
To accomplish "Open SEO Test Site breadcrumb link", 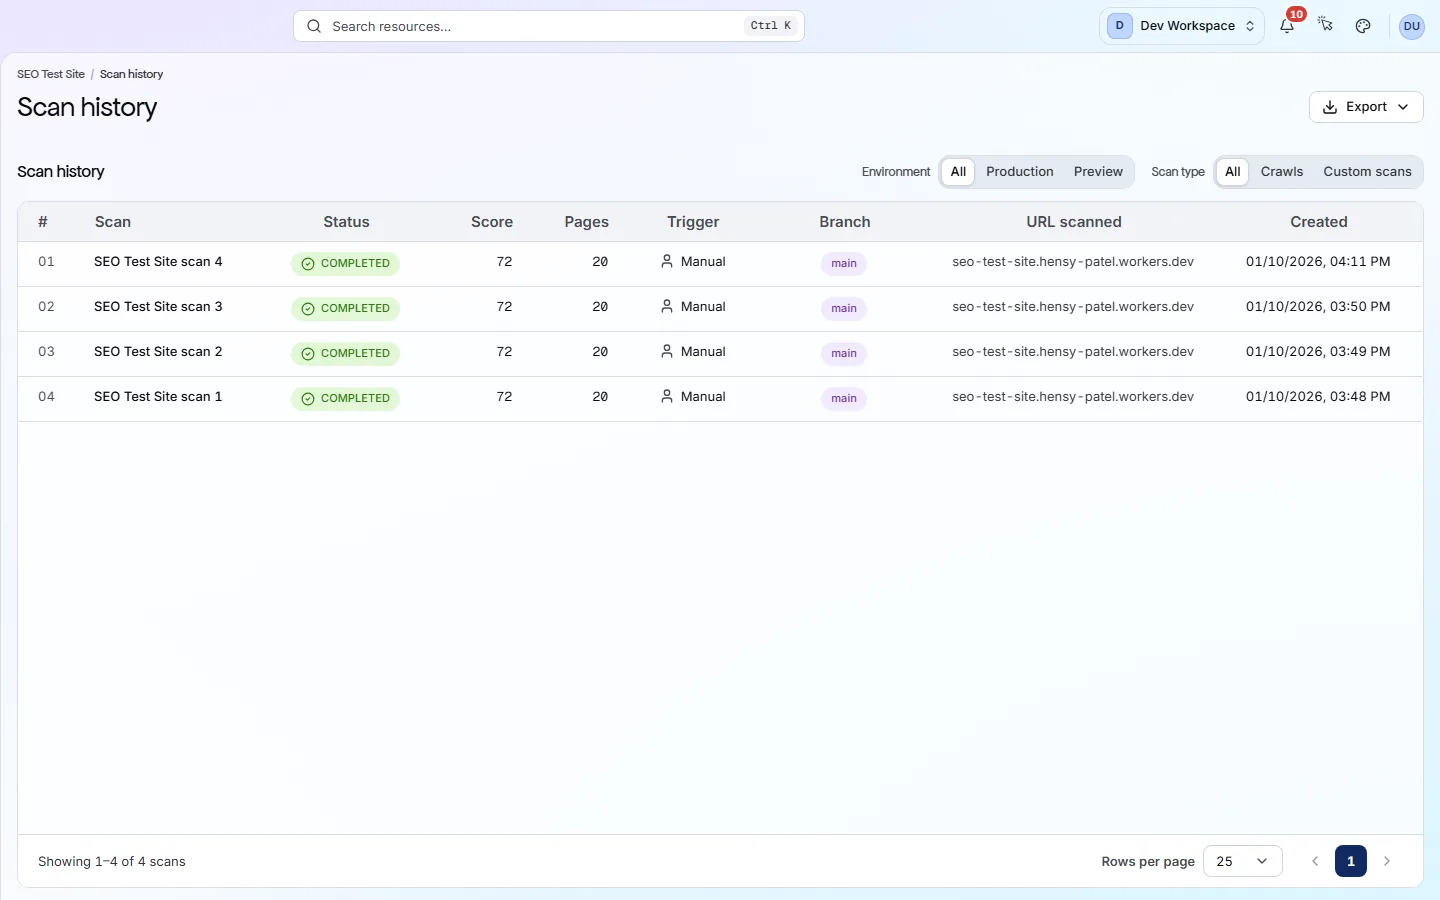I will [51, 74].
